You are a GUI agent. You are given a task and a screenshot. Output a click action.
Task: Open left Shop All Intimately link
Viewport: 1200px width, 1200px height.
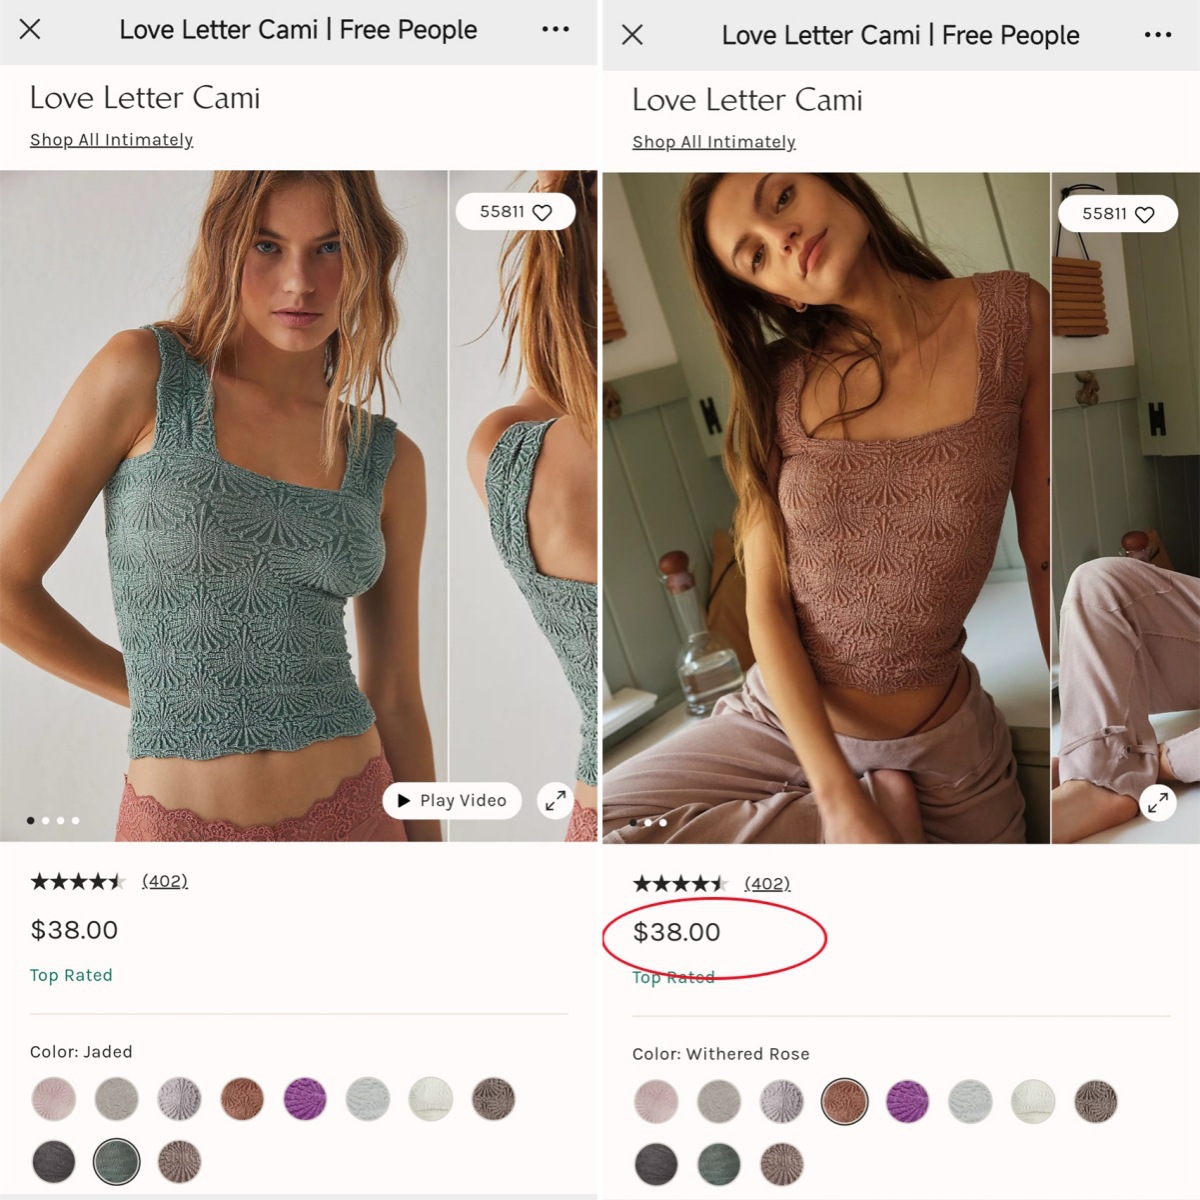click(111, 140)
